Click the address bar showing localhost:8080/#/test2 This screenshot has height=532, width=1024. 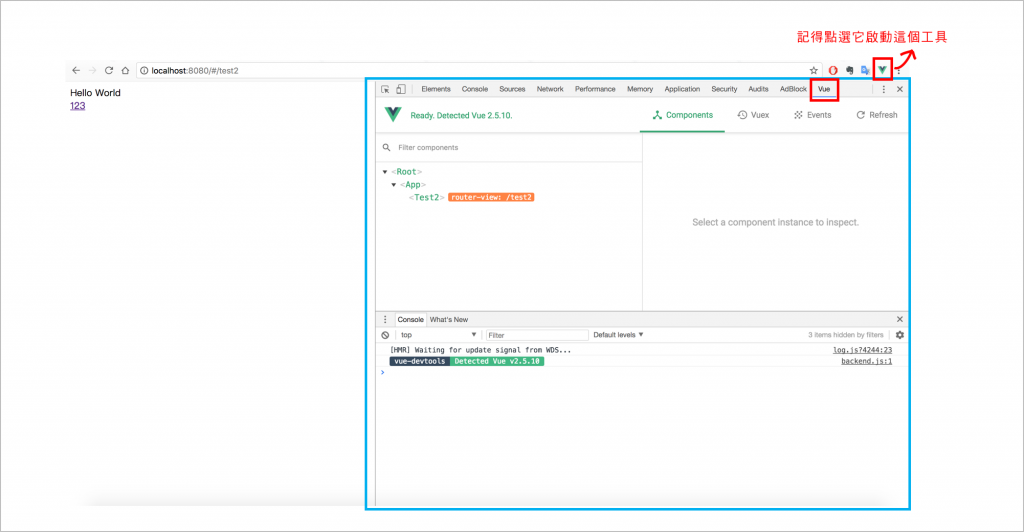(477, 70)
